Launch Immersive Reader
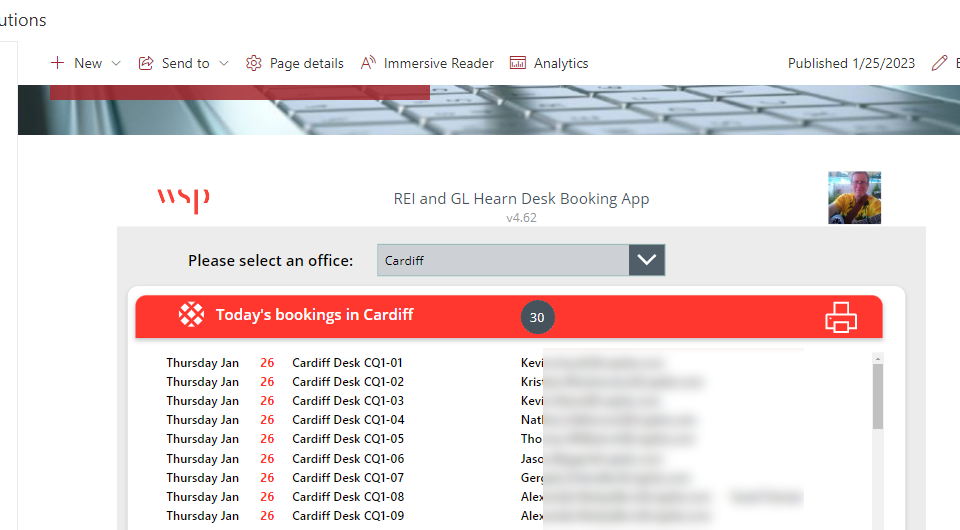The width and height of the screenshot is (960, 530). (x=438, y=63)
